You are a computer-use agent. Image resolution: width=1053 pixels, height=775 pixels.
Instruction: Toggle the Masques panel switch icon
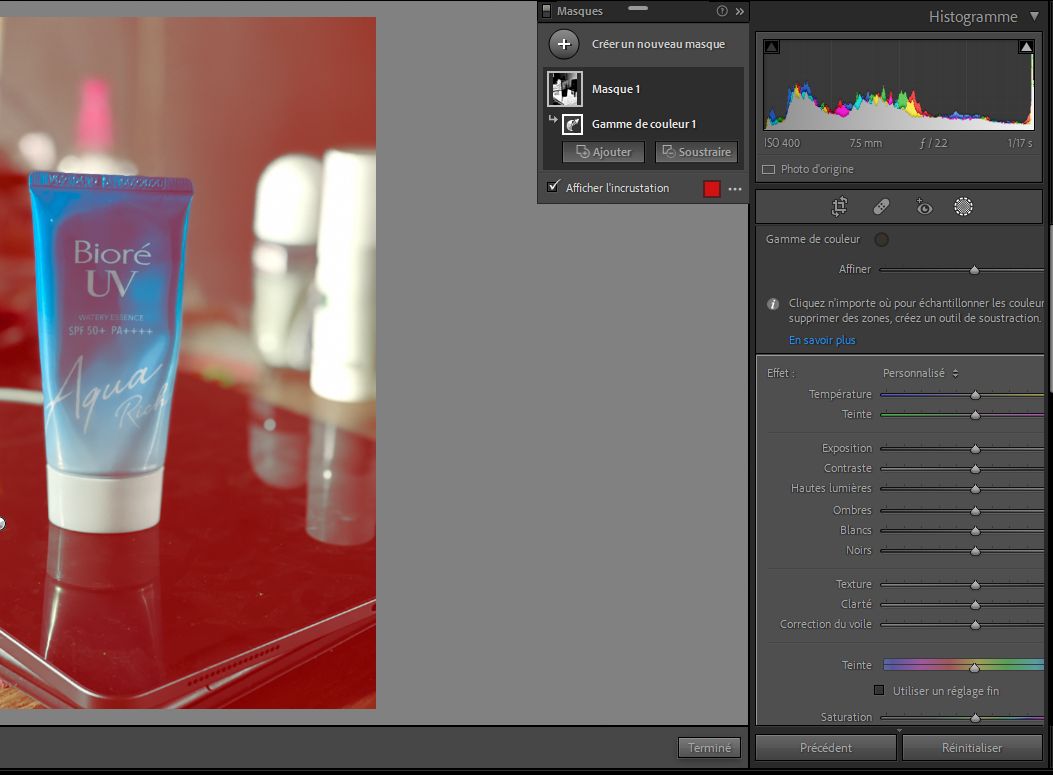(547, 11)
